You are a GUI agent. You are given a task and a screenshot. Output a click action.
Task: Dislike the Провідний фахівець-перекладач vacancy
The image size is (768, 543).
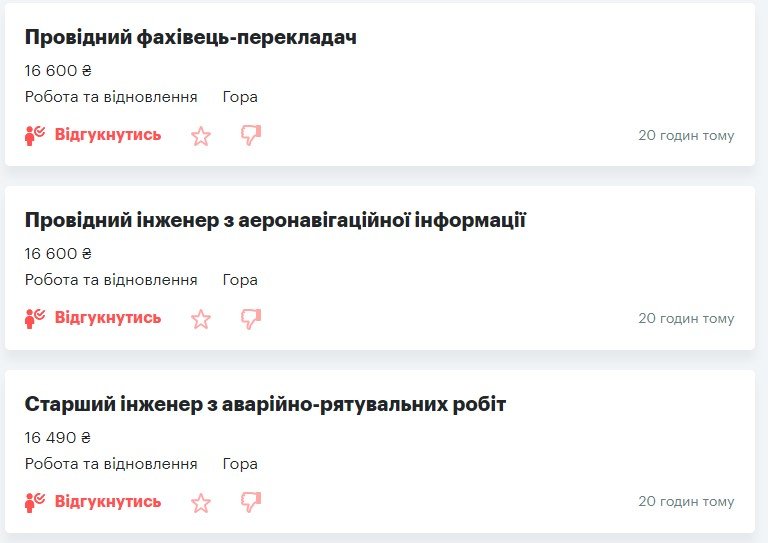[x=251, y=135]
